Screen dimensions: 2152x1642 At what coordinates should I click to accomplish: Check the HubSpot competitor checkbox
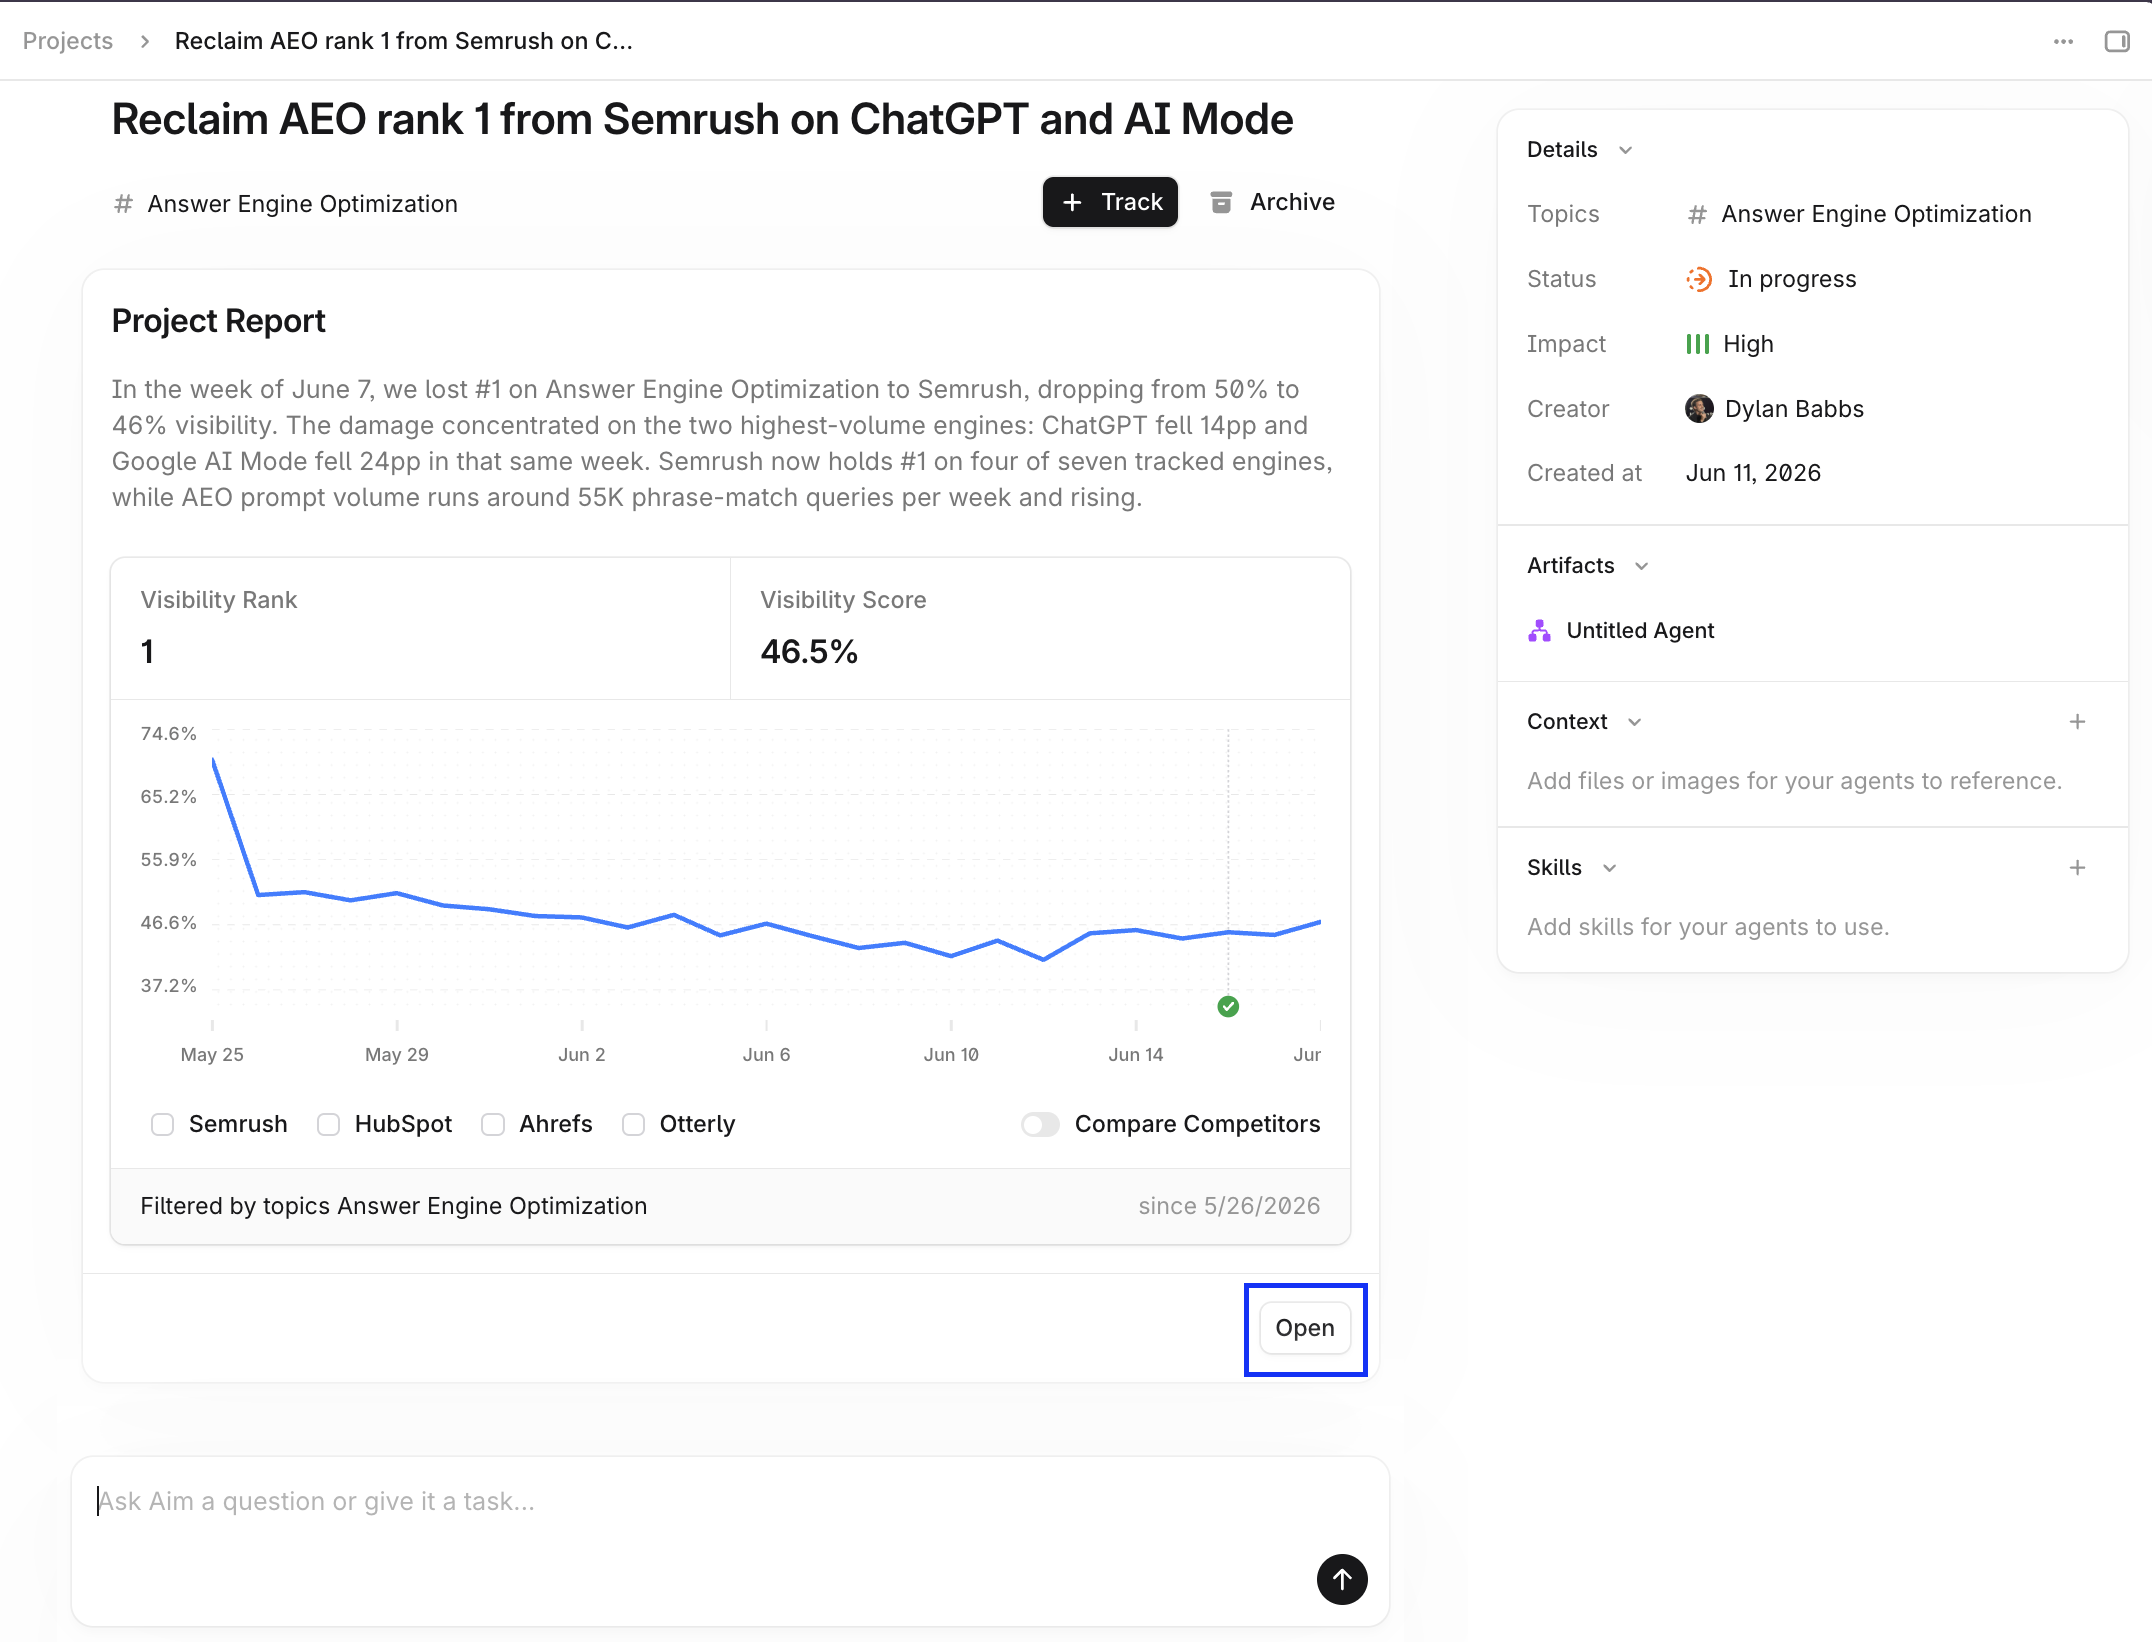tap(328, 1124)
